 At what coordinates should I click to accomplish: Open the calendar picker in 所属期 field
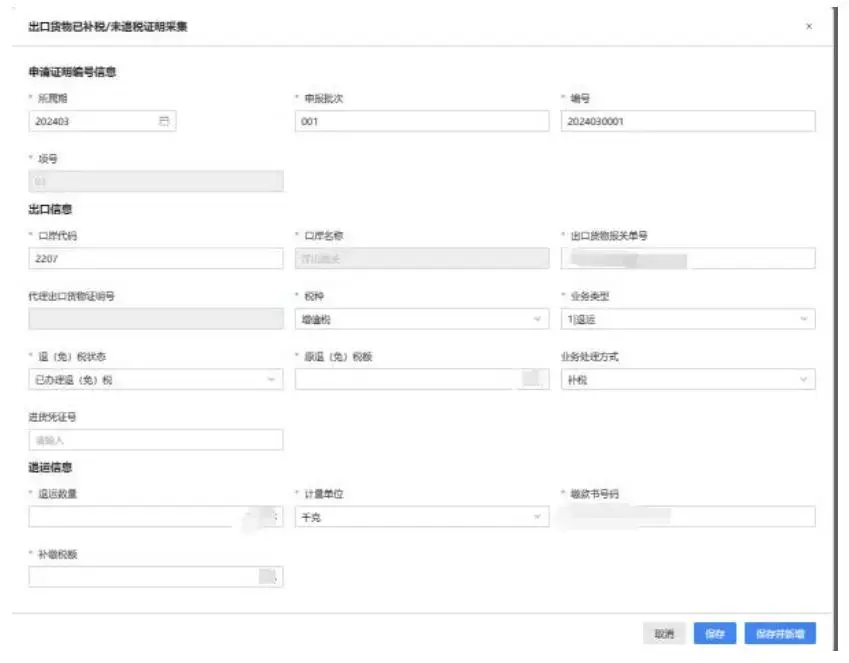point(164,121)
